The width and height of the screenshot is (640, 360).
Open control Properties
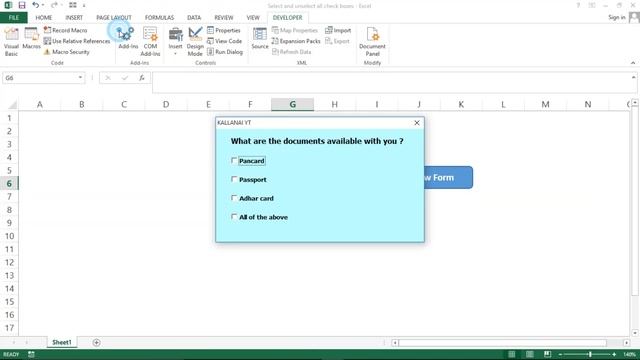coord(224,30)
